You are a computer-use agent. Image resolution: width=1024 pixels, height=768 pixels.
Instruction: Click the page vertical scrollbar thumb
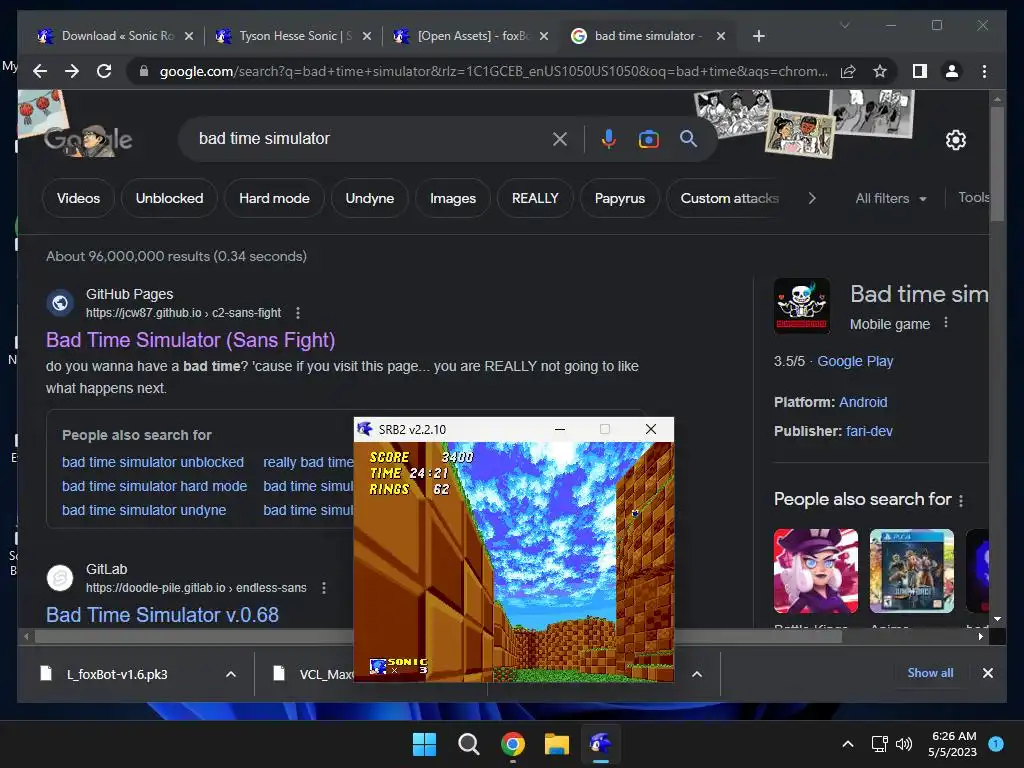[x=997, y=163]
